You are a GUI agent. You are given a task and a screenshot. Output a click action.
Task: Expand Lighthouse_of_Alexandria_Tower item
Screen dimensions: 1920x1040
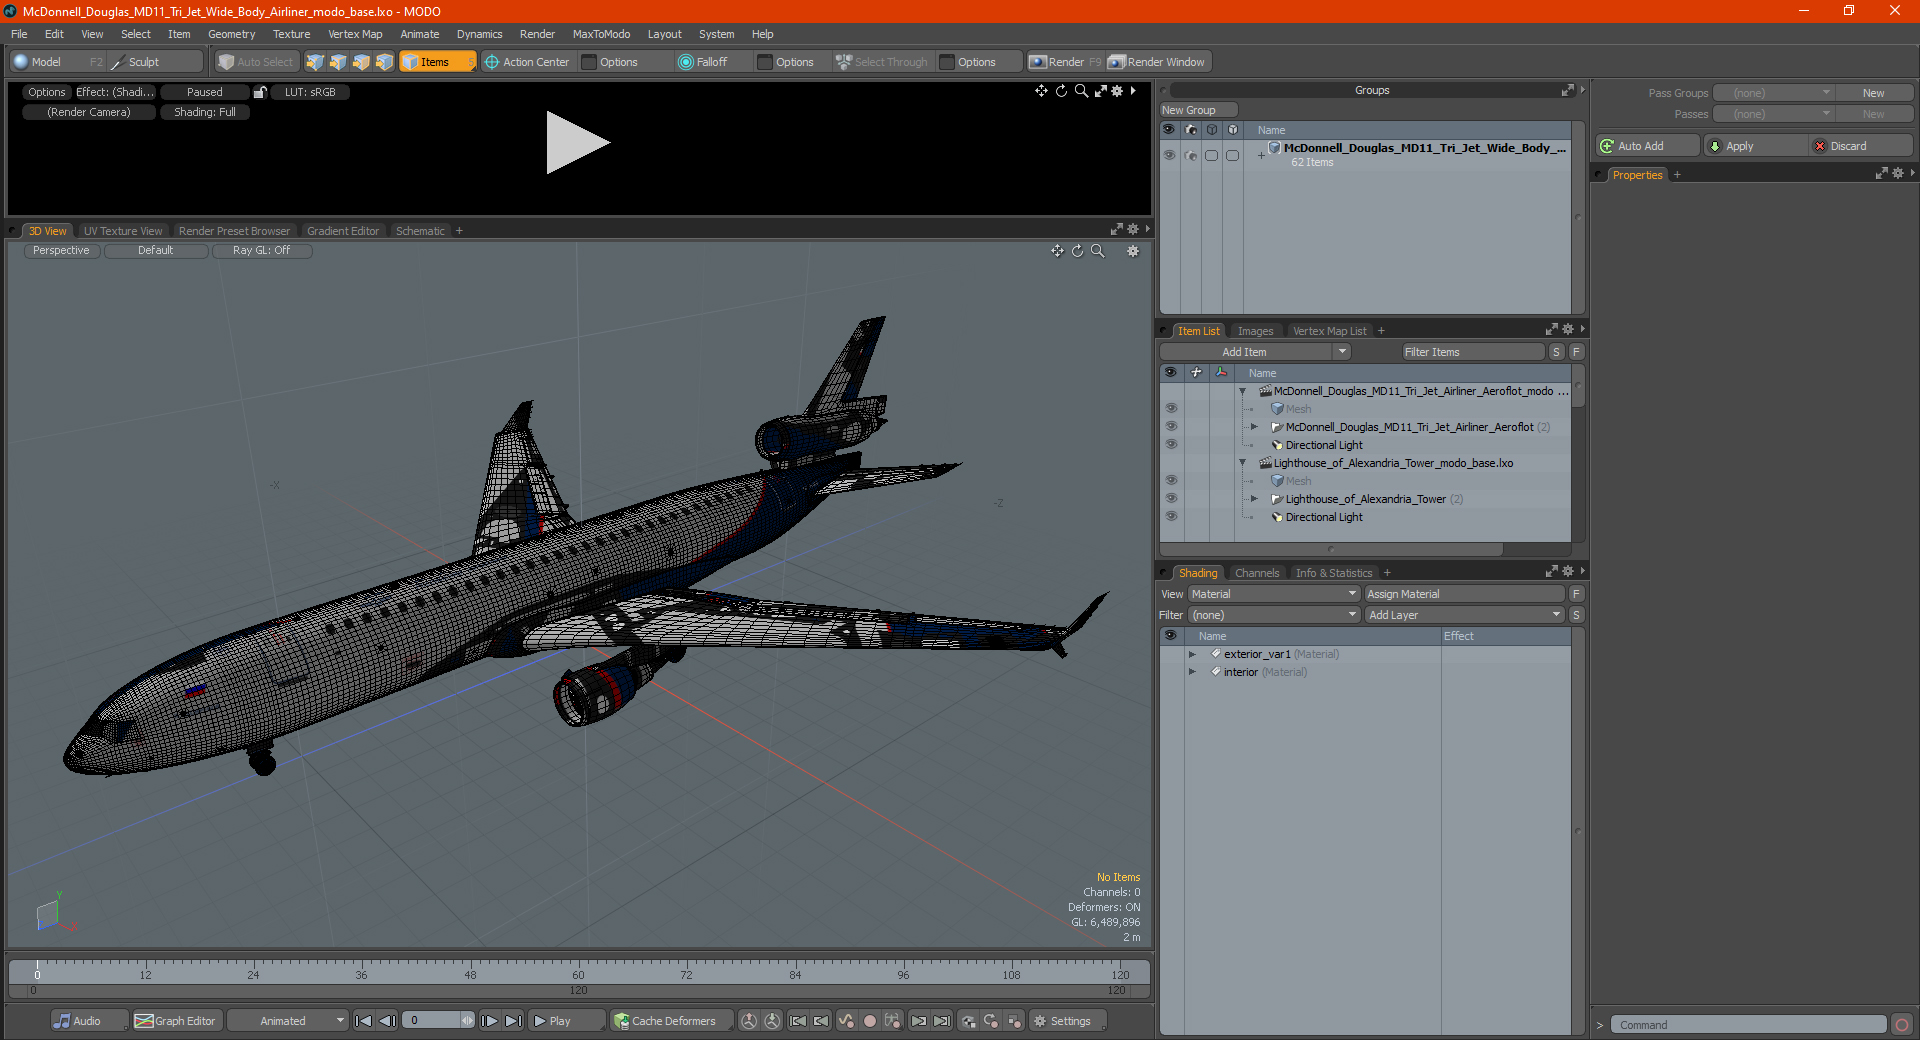coord(1254,499)
